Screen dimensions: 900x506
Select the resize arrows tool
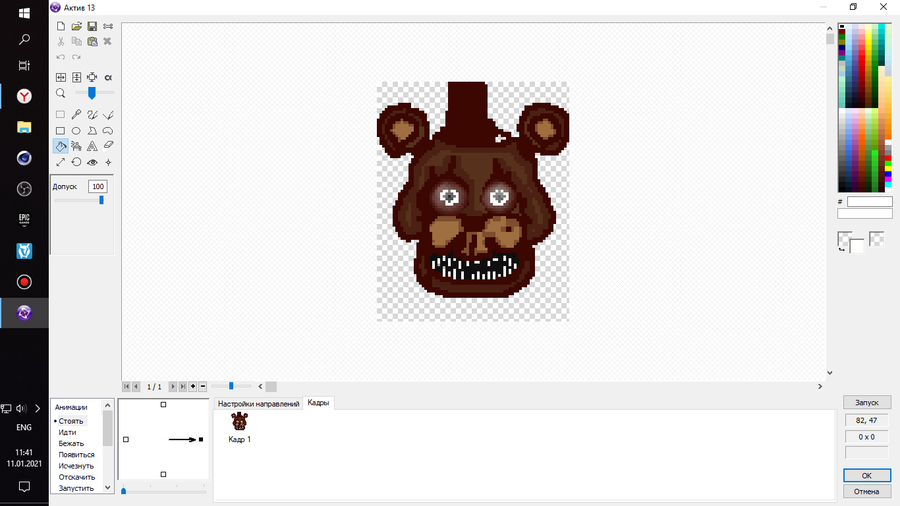[60, 162]
